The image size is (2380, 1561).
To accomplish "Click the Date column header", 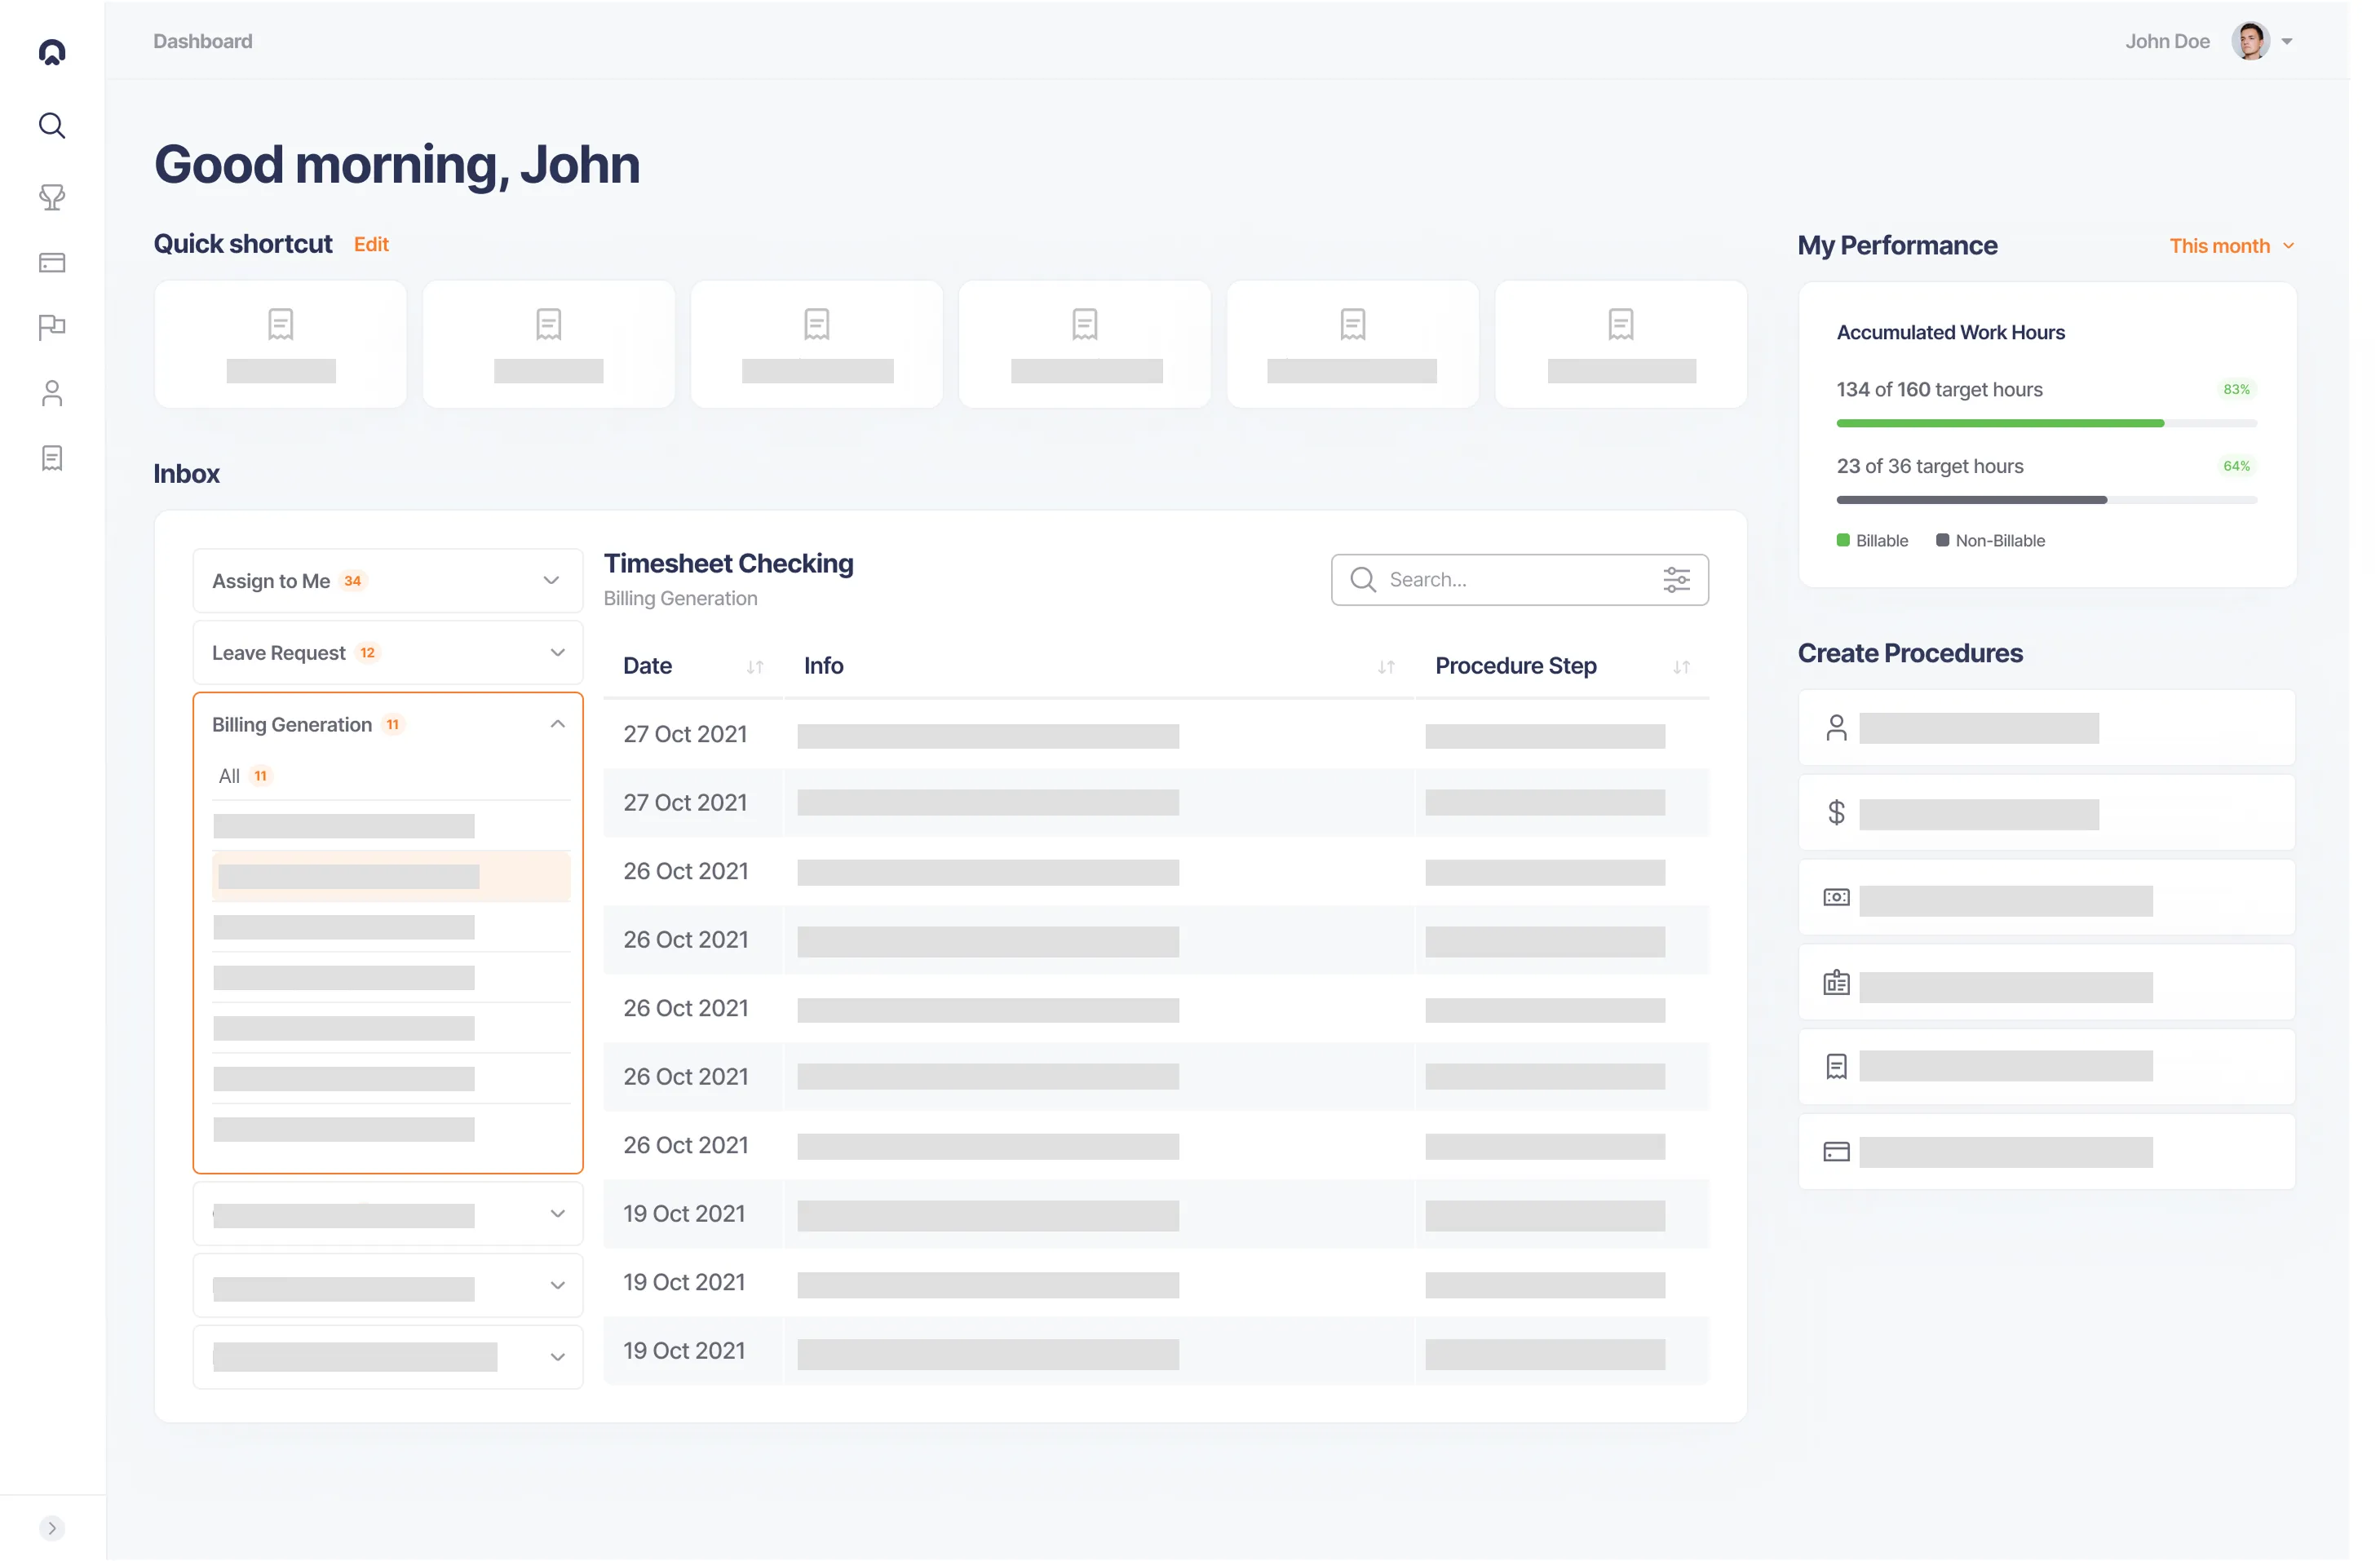I will click(647, 665).
